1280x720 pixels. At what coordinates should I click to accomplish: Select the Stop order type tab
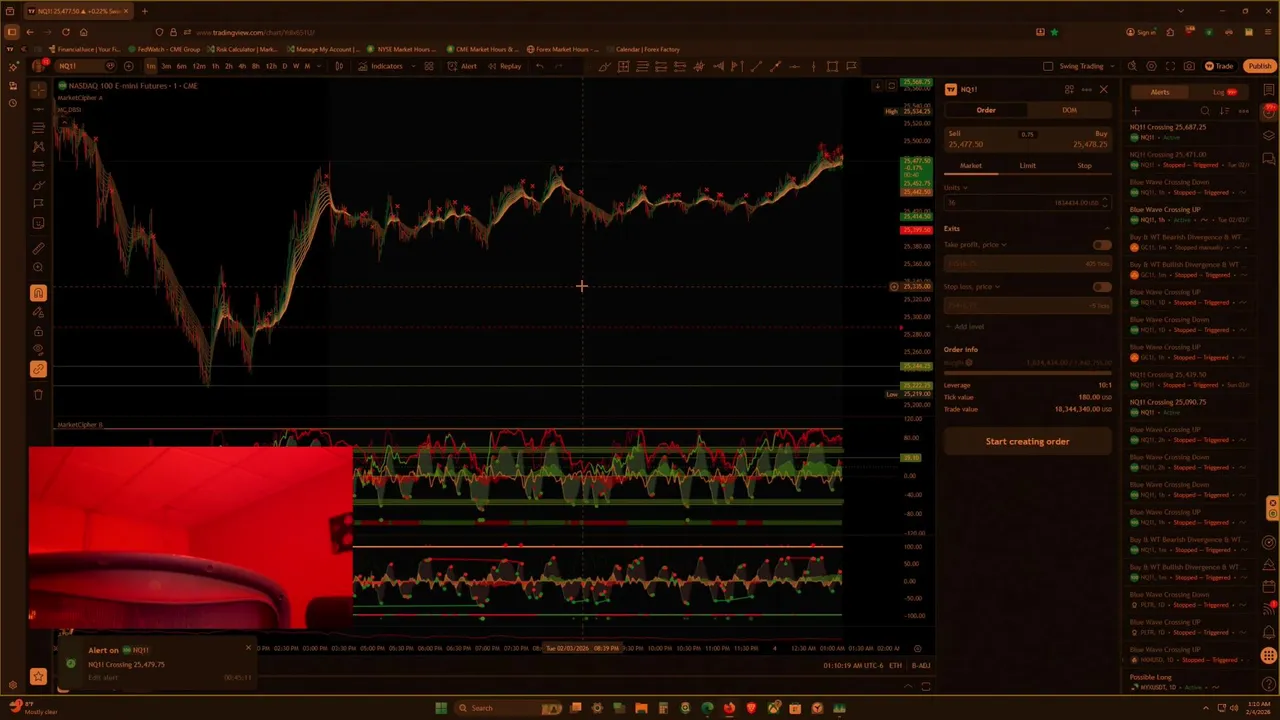1085,166
